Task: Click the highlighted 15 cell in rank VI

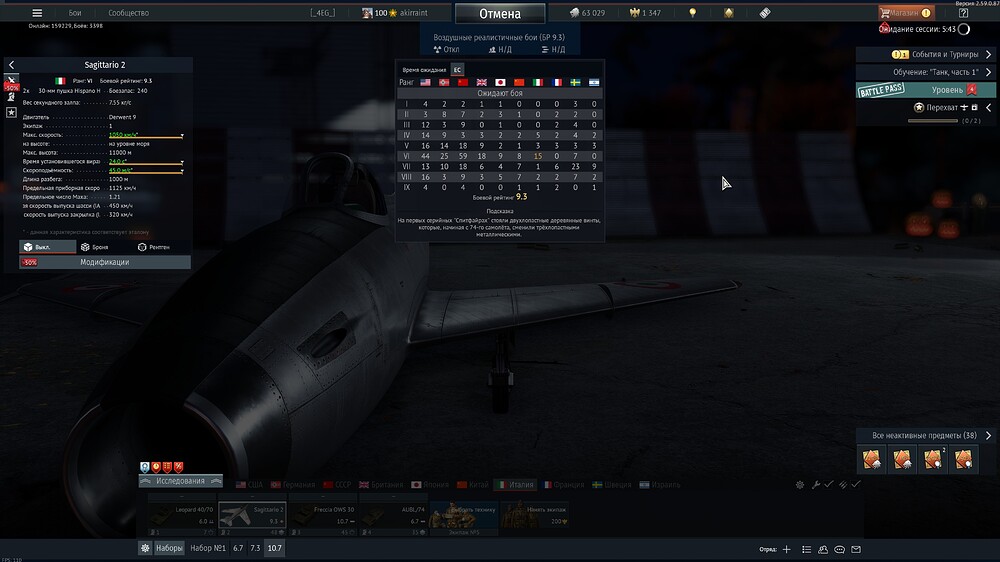Action: point(538,156)
